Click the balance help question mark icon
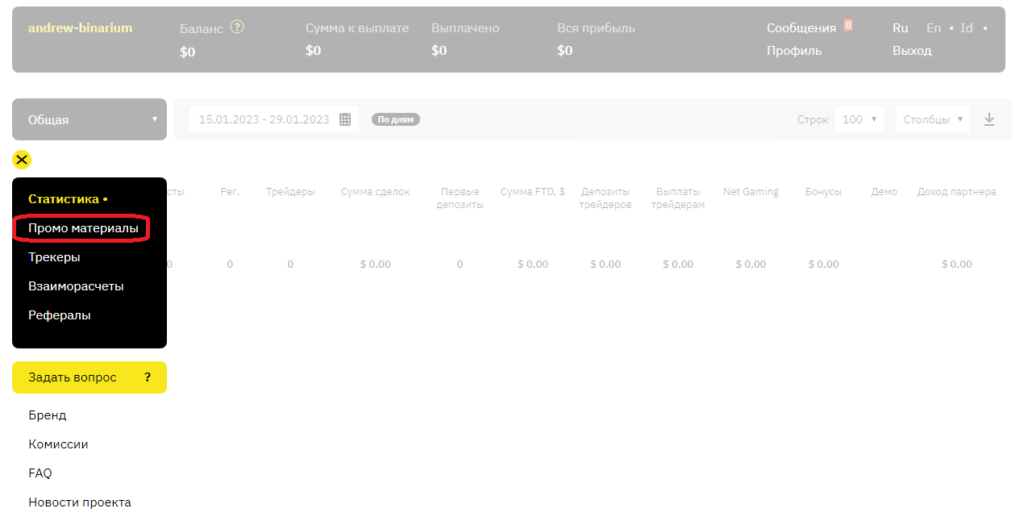 pyautogui.click(x=237, y=27)
